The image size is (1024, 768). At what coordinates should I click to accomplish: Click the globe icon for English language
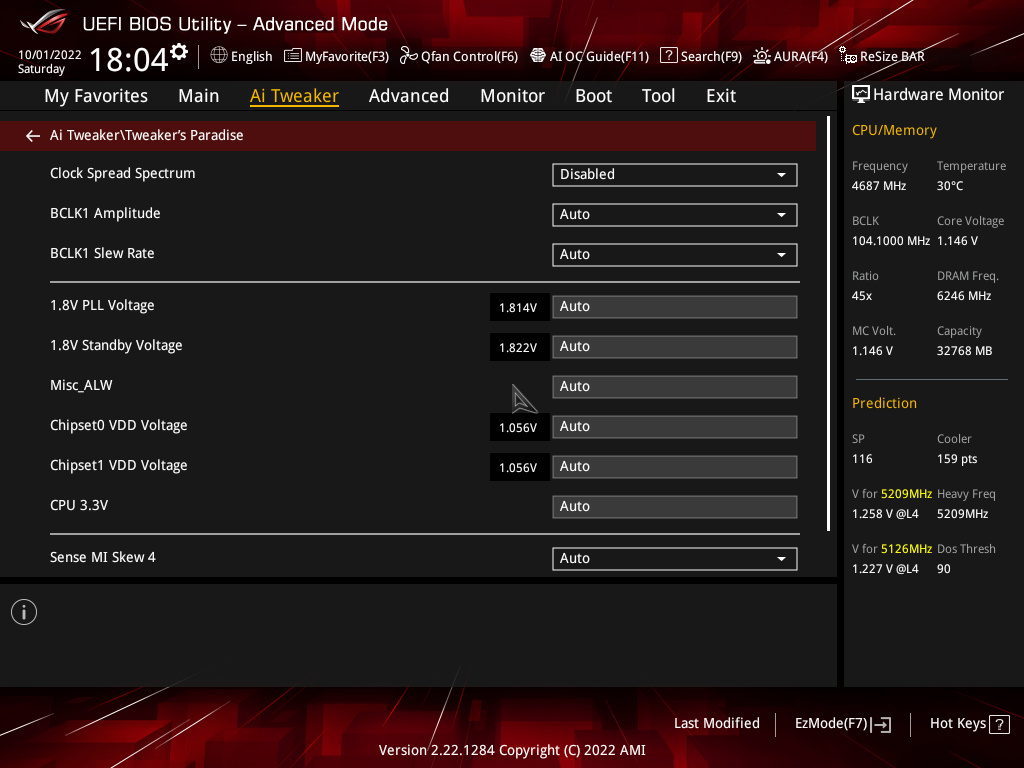click(219, 56)
